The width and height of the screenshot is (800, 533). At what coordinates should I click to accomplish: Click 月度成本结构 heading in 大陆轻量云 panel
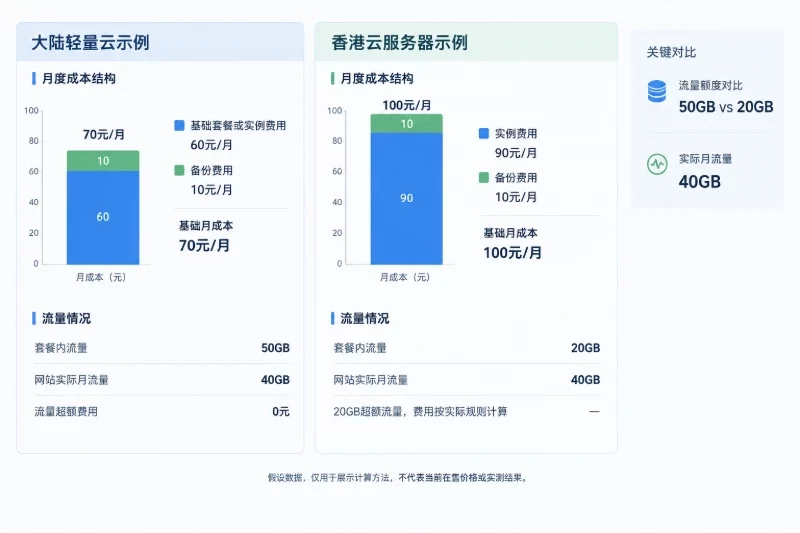point(79,79)
